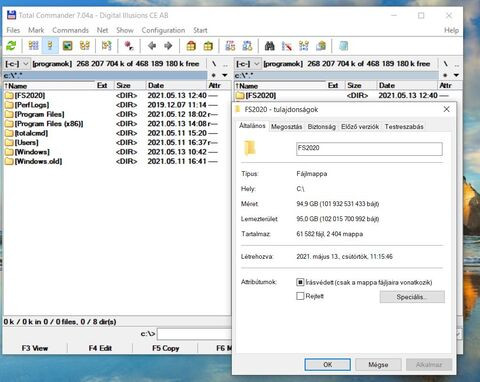Open the notepad icon at toolbar end
Viewport: 480px width, 382px height.
(x=343, y=46)
